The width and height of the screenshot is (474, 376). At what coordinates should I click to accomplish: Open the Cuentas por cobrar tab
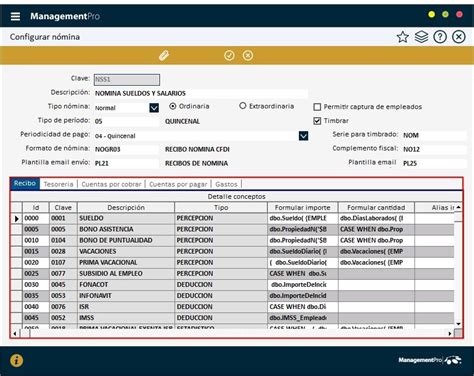[111, 184]
